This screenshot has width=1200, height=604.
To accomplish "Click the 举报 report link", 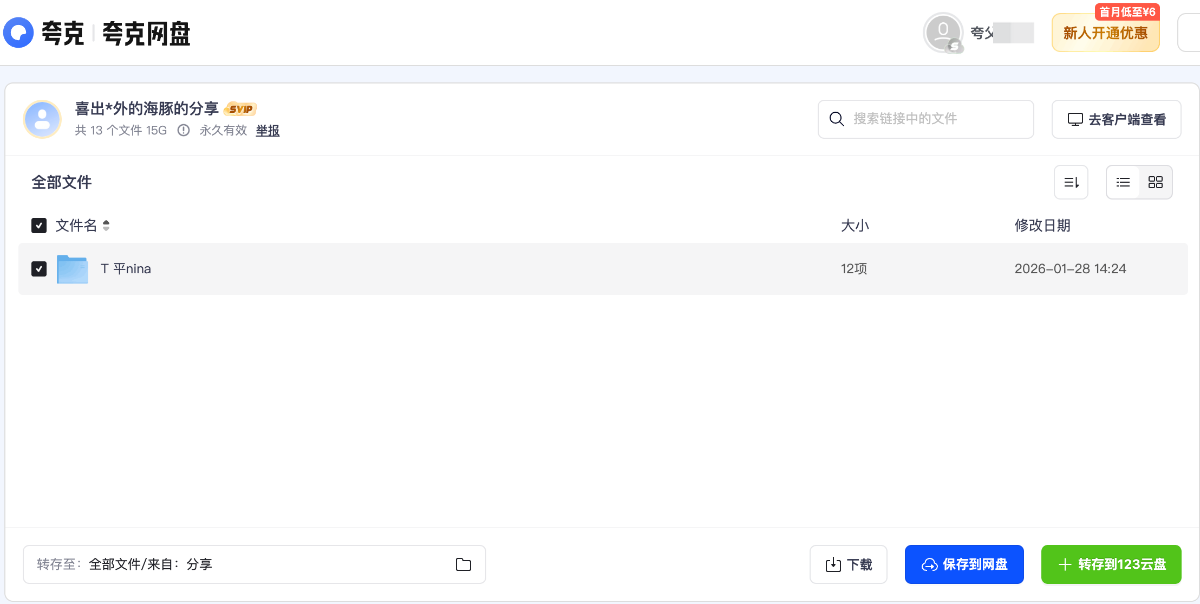I will tap(267, 130).
